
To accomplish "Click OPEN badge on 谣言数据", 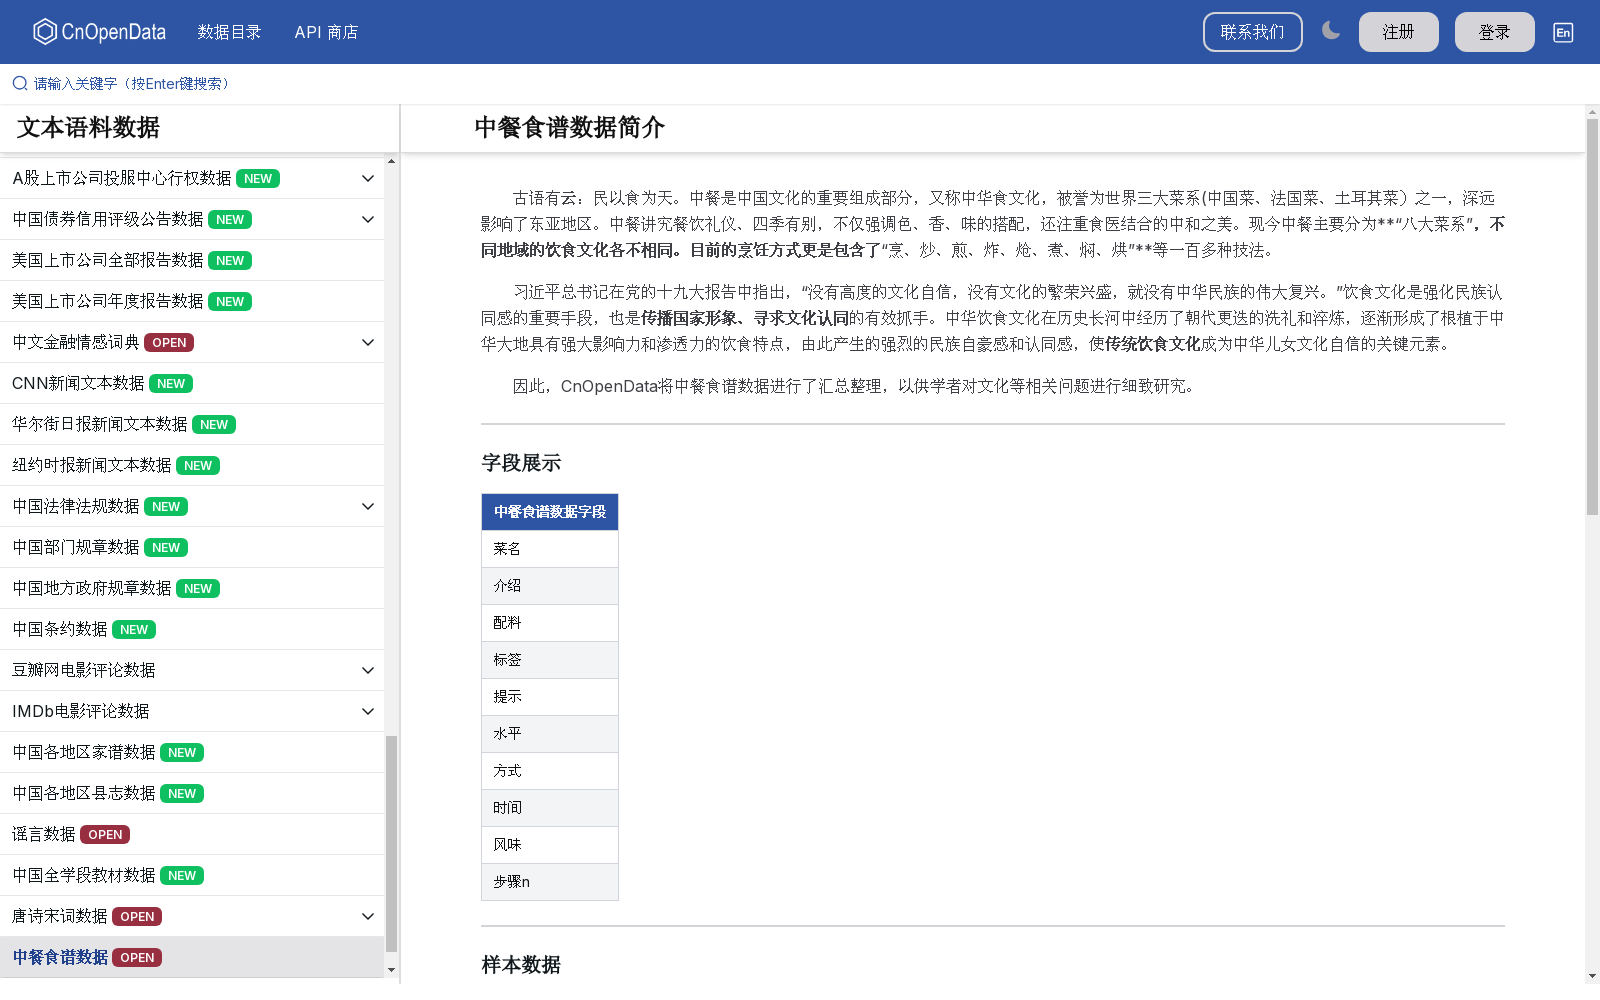I will [105, 835].
